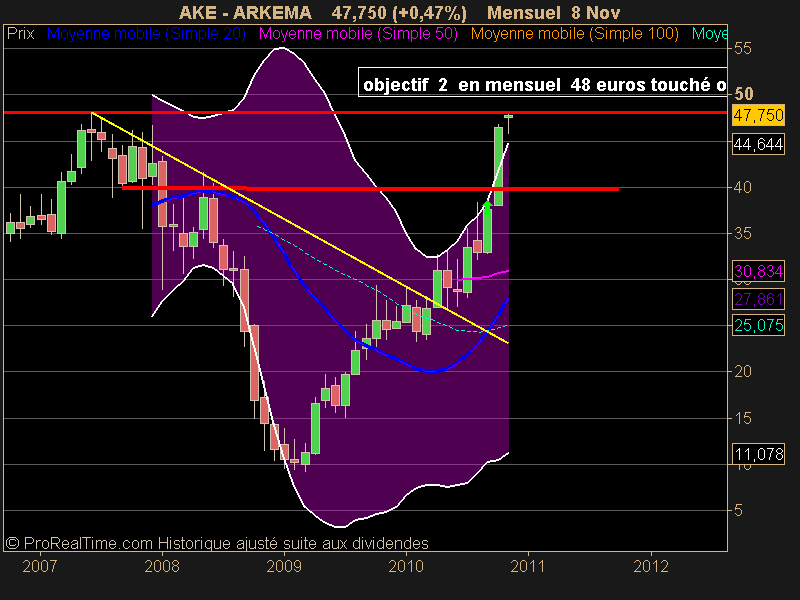Select the "Moyenne mobile (Simple 20)" legend entry
This screenshot has height=600, width=800.
(x=146, y=34)
